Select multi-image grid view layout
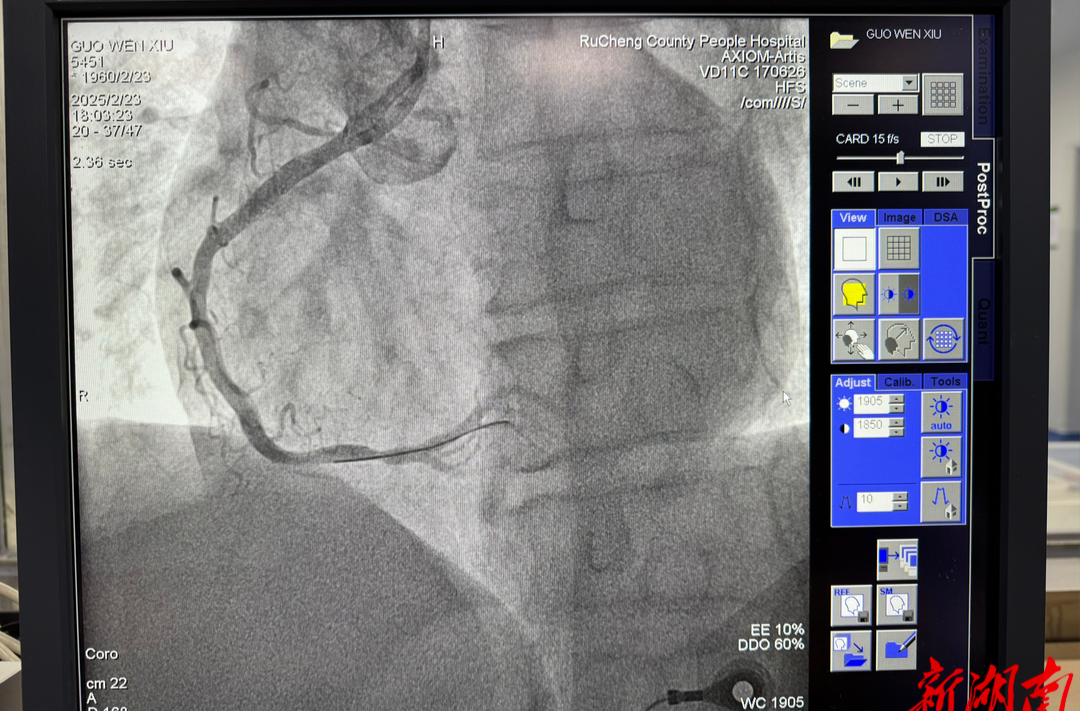 pos(899,249)
